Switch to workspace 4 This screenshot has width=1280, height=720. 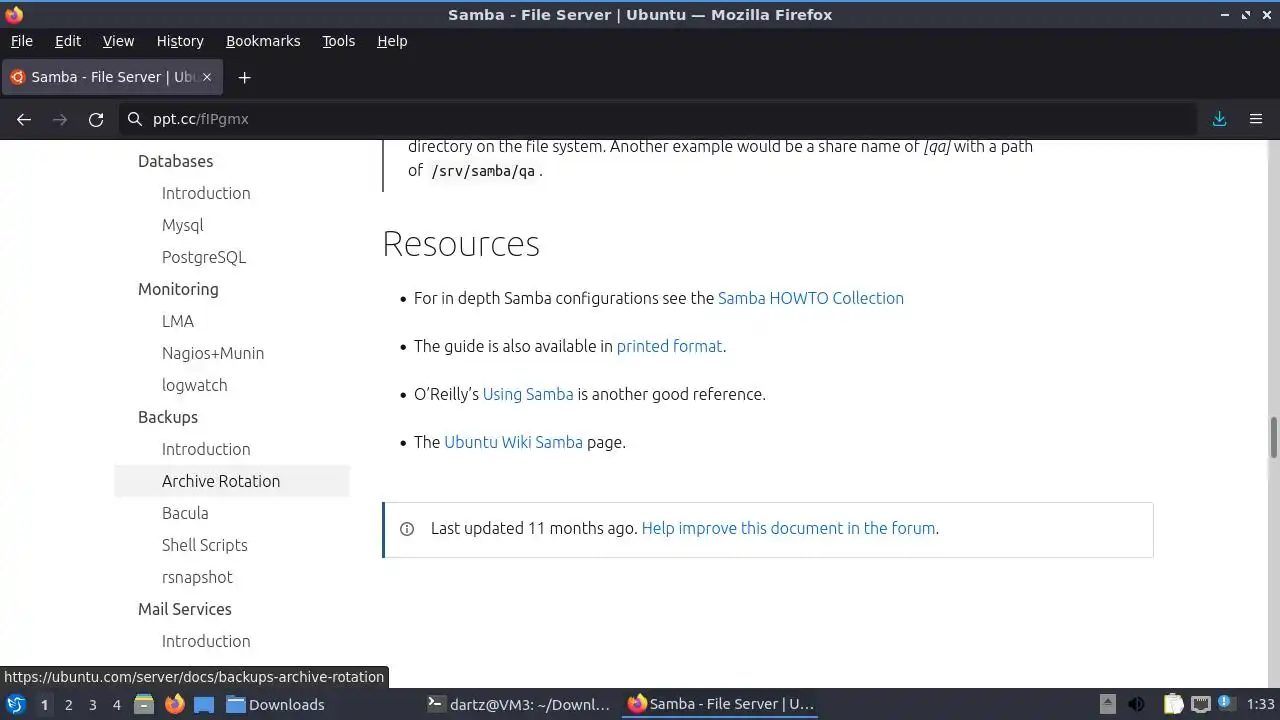pyautogui.click(x=116, y=705)
